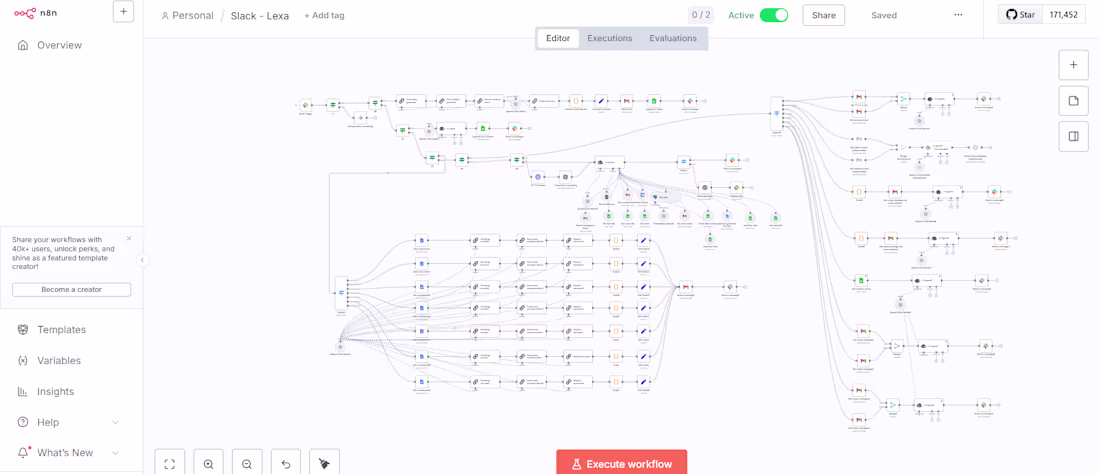Click the Share button
Viewport: 1100px width, 474px height.
[824, 15]
